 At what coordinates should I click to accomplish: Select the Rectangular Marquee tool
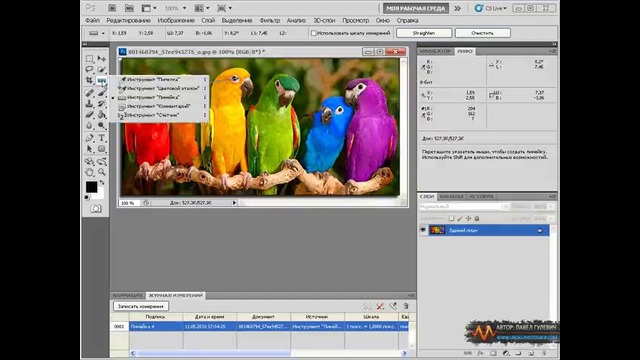pyautogui.click(x=89, y=59)
